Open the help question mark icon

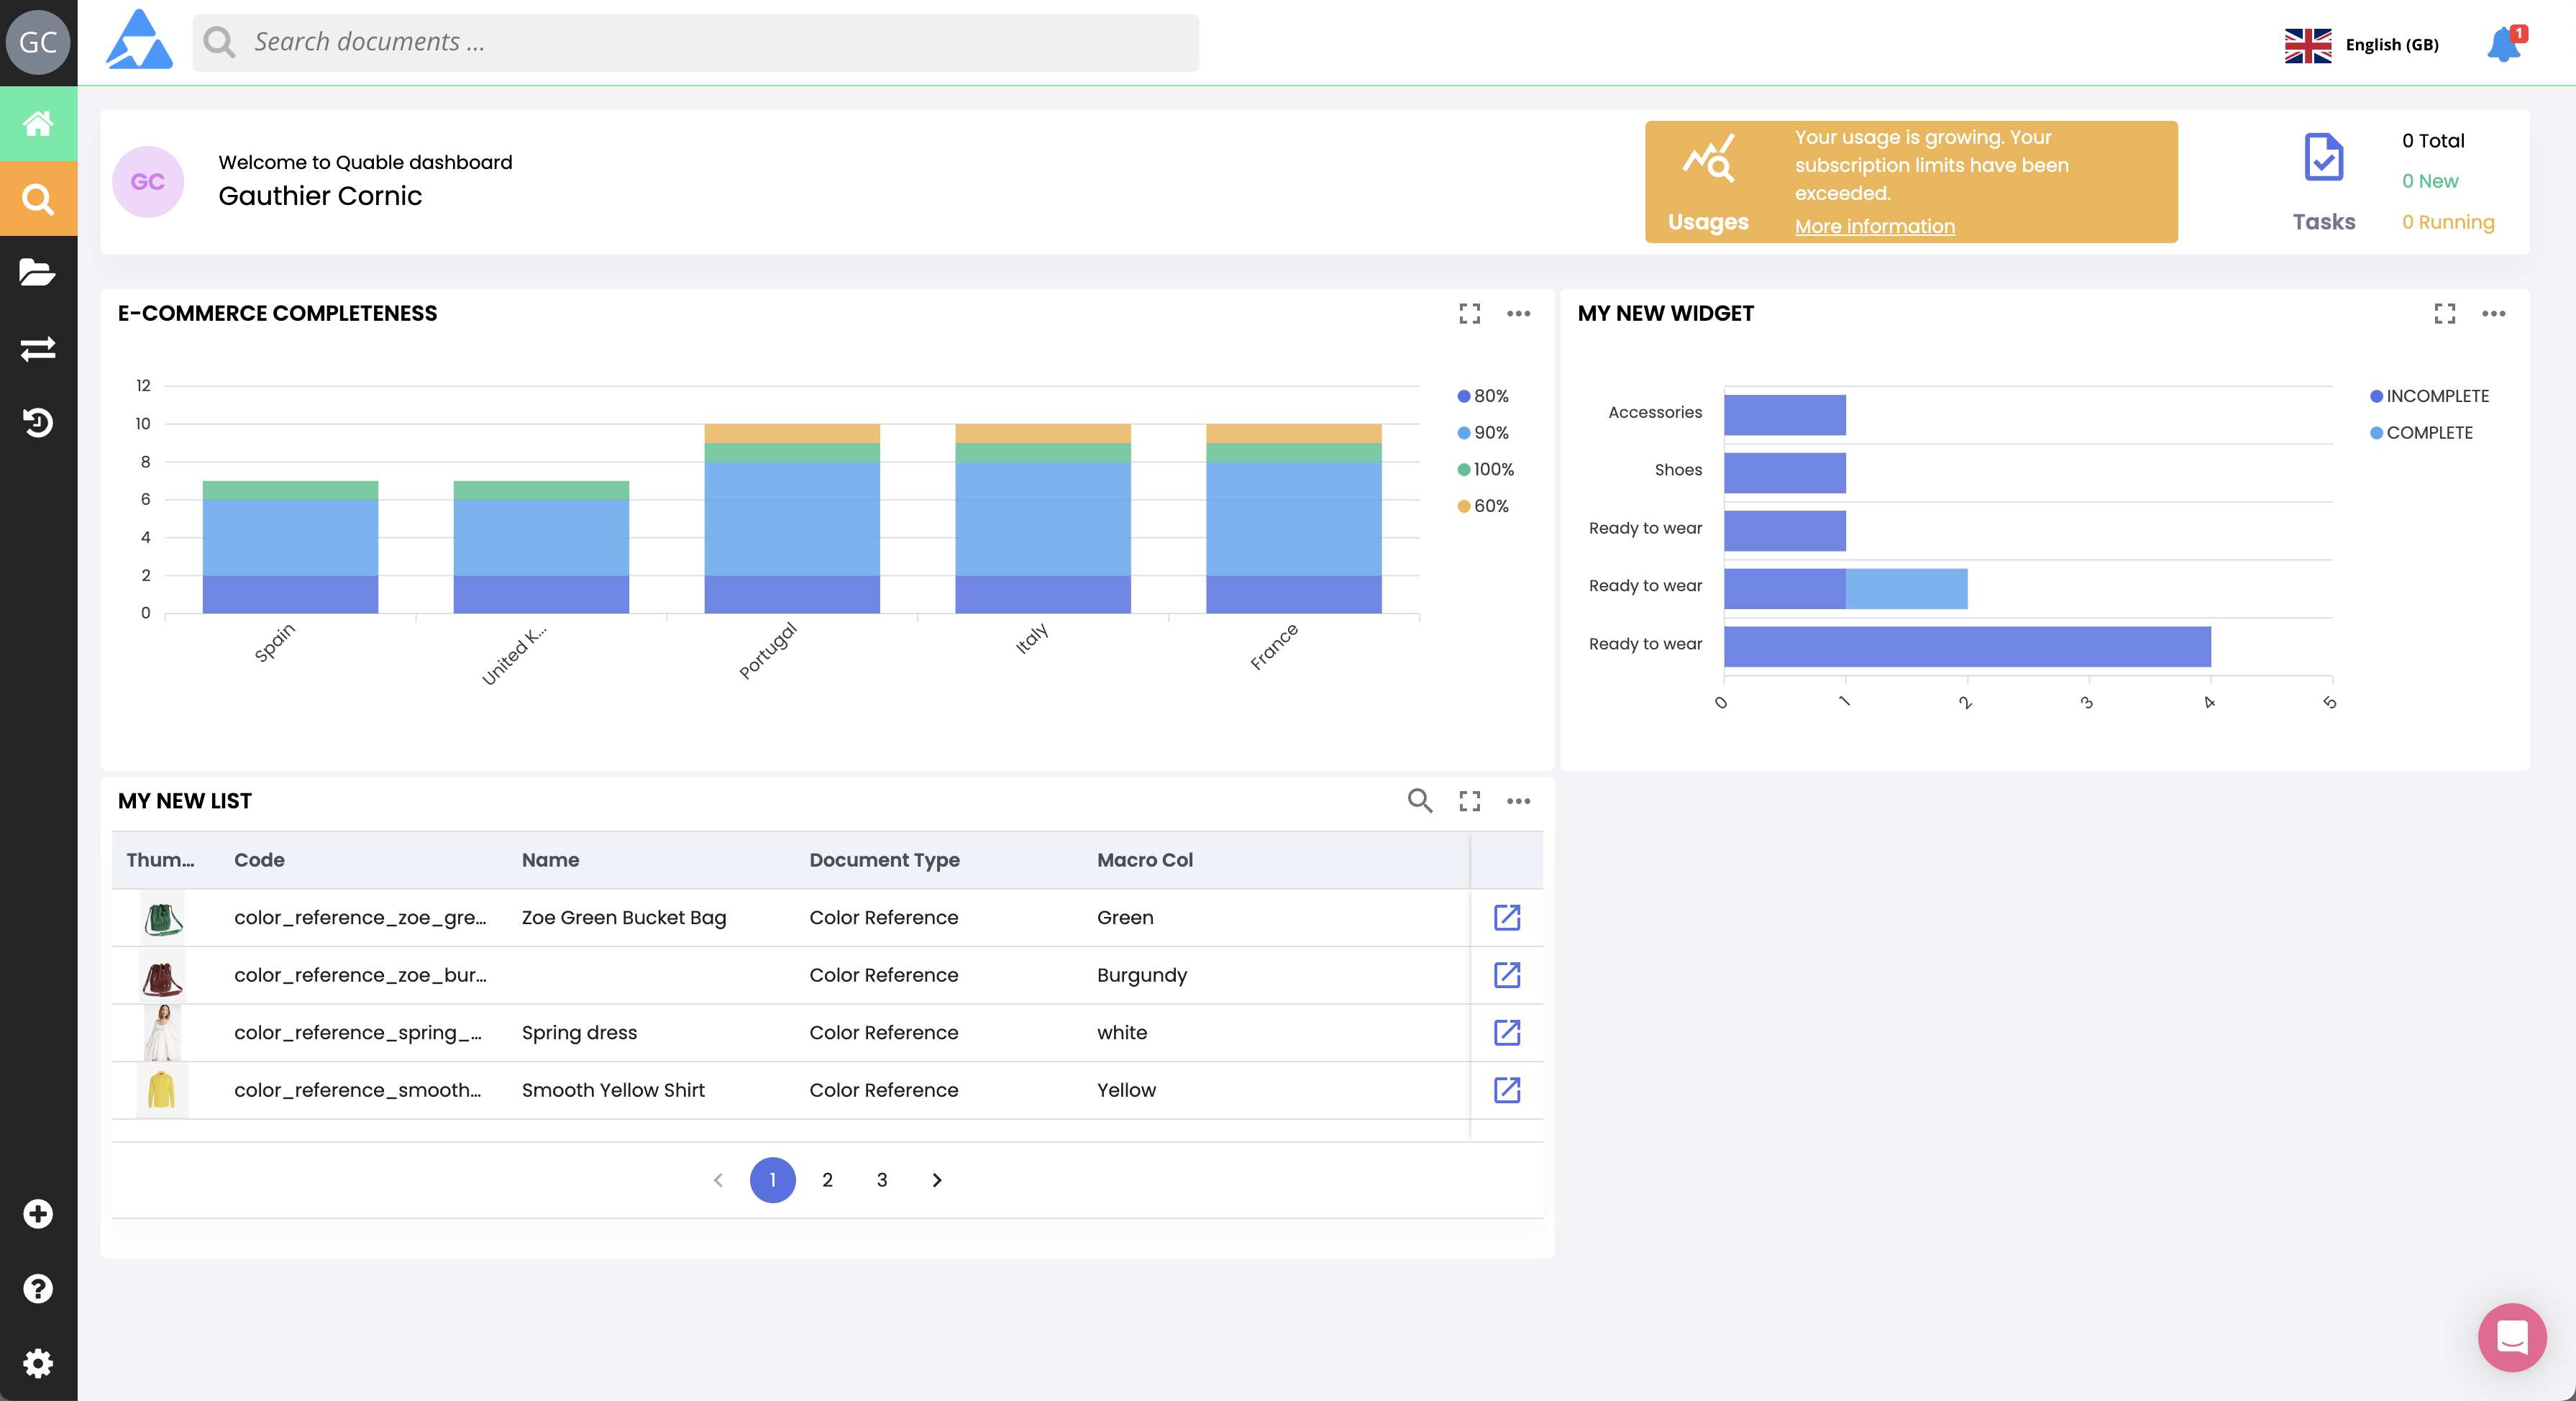38,1288
